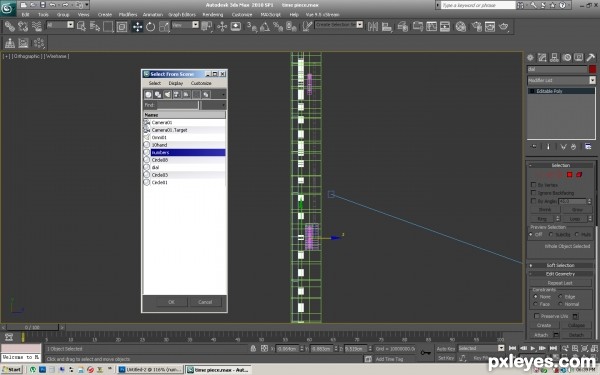Select Preview Selection Off radio

pyautogui.click(x=531, y=234)
